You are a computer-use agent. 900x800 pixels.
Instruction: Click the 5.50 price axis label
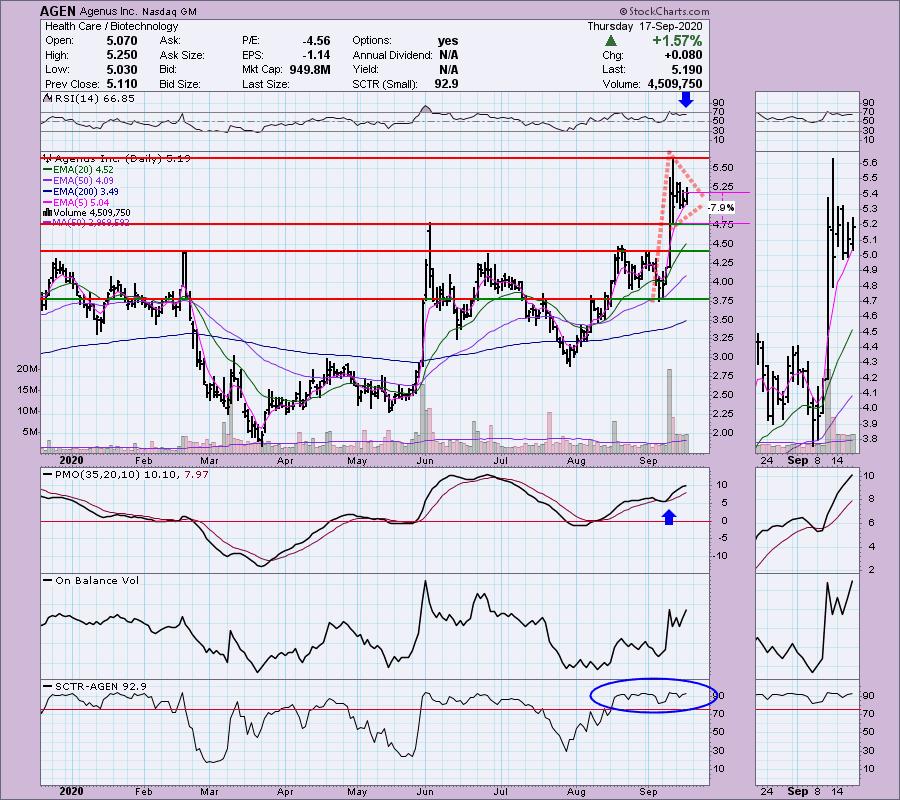coord(722,168)
